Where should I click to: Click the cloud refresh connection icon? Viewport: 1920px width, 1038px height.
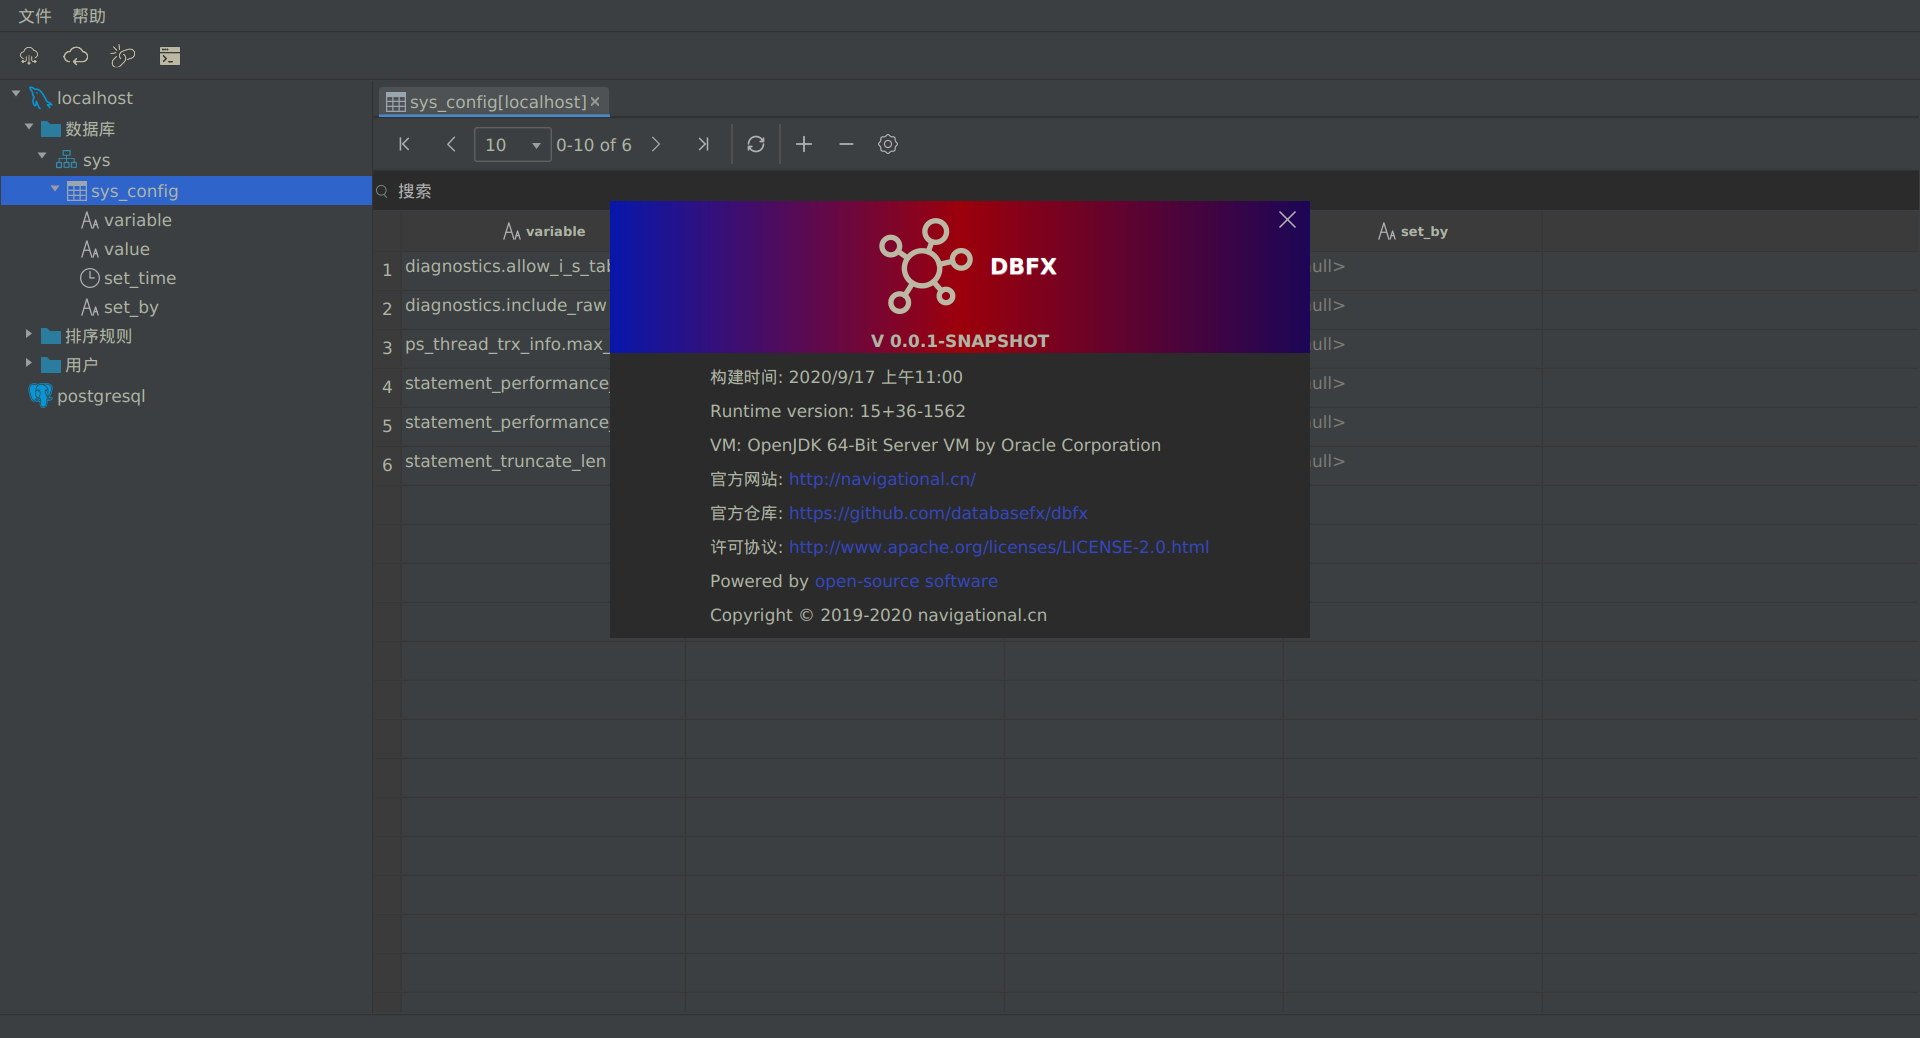[x=76, y=56]
